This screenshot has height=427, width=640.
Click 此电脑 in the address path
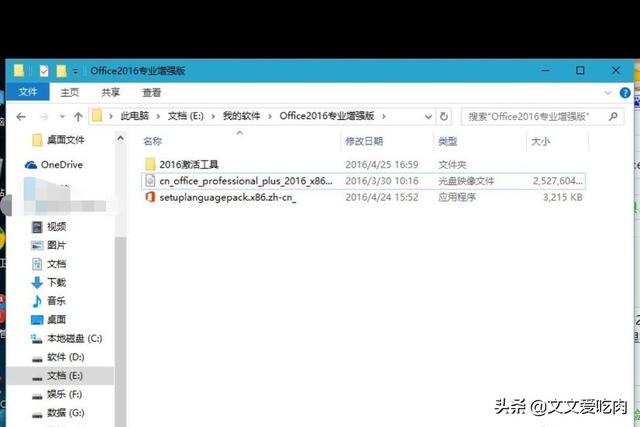point(134,116)
